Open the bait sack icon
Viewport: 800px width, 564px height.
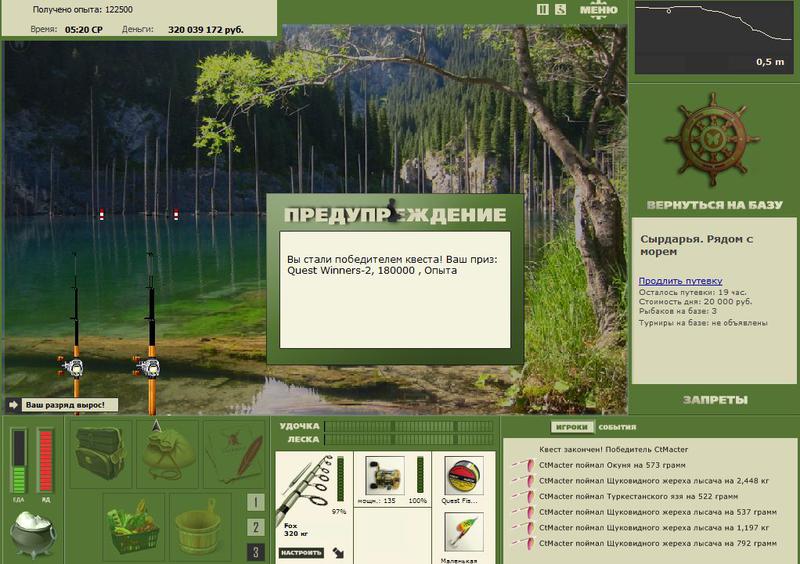pos(167,457)
